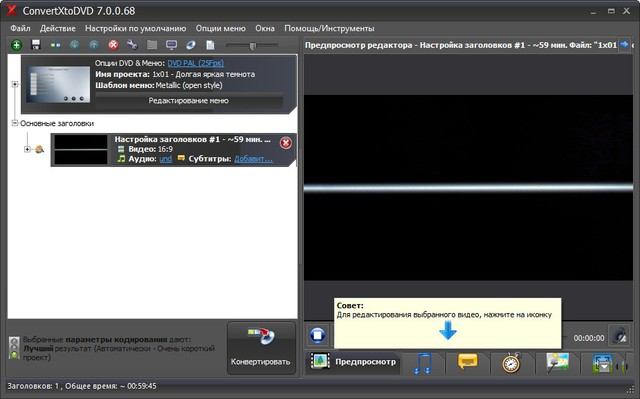This screenshot has width=640, height=399.
Task: Click the title #1 video thumbnail
Action: [81, 150]
